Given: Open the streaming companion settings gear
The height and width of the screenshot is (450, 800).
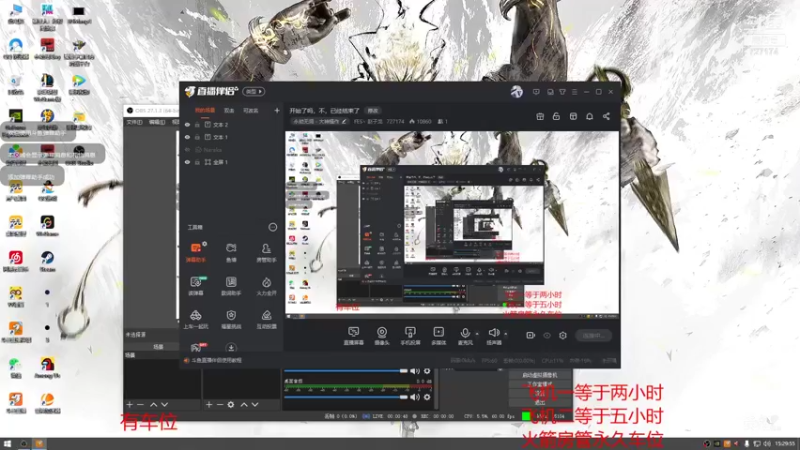Looking at the screenshot, I should pyautogui.click(x=563, y=335).
